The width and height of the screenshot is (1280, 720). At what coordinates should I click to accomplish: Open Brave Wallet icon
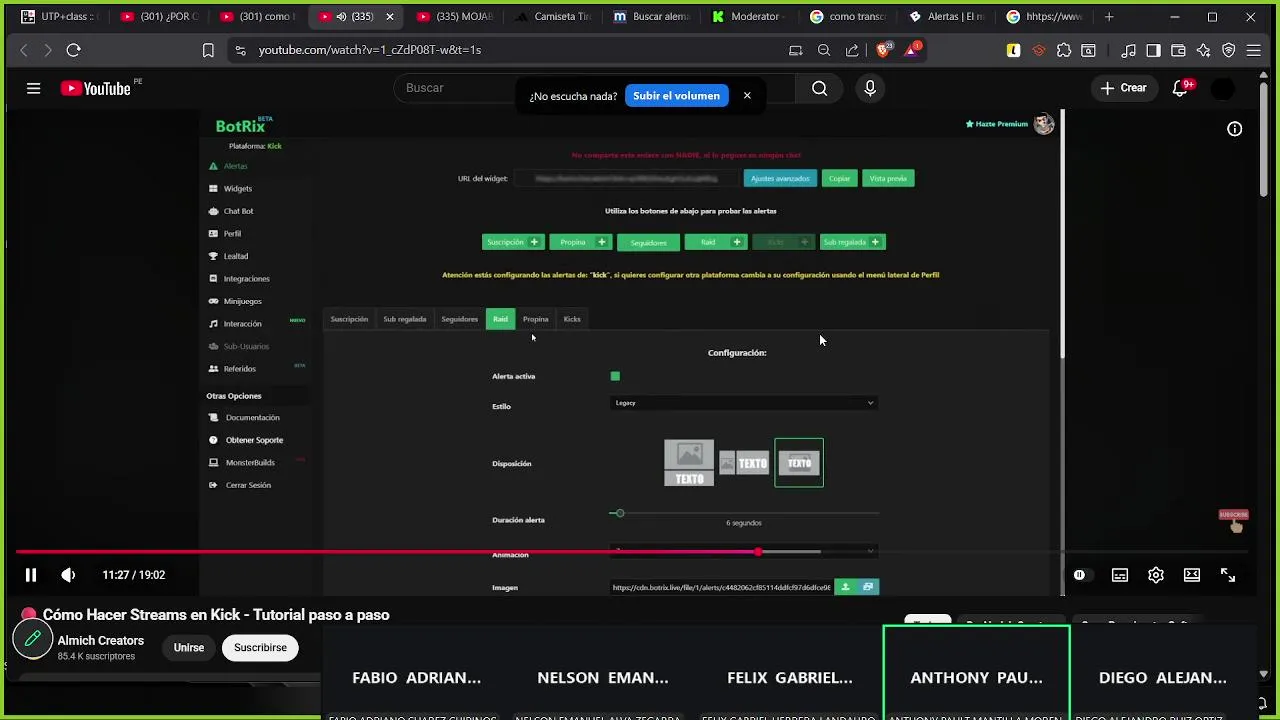tap(1178, 50)
